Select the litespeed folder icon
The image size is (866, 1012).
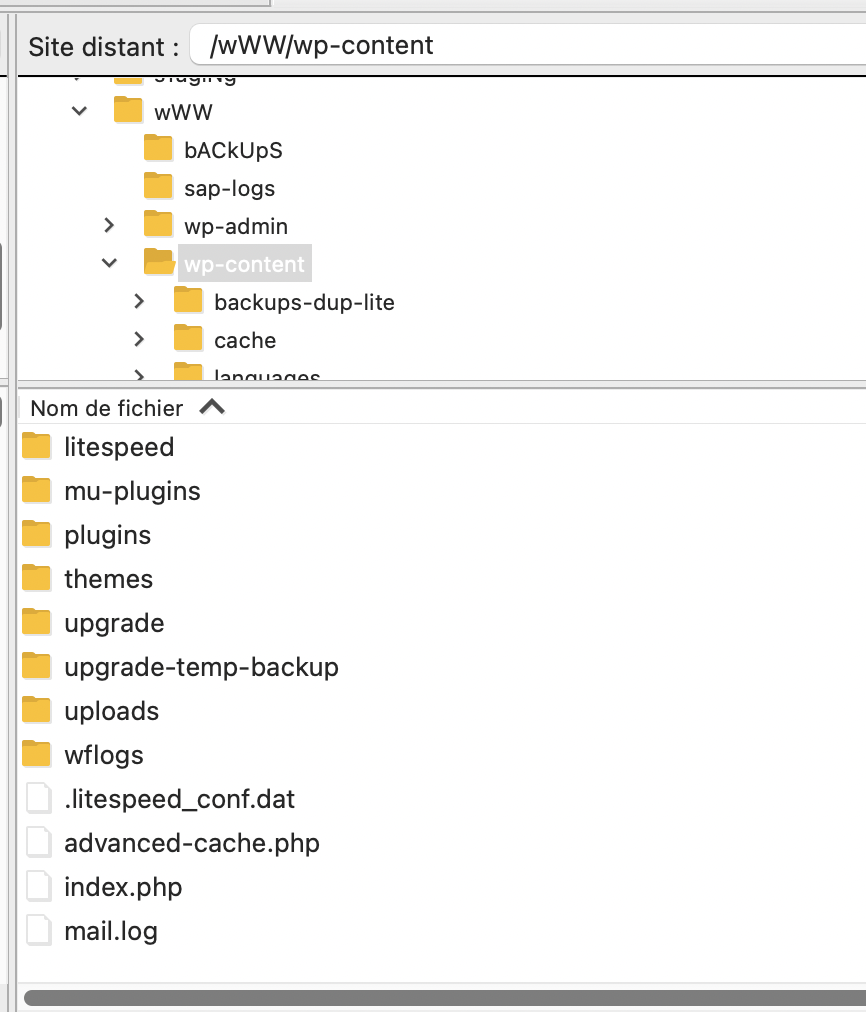click(36, 446)
